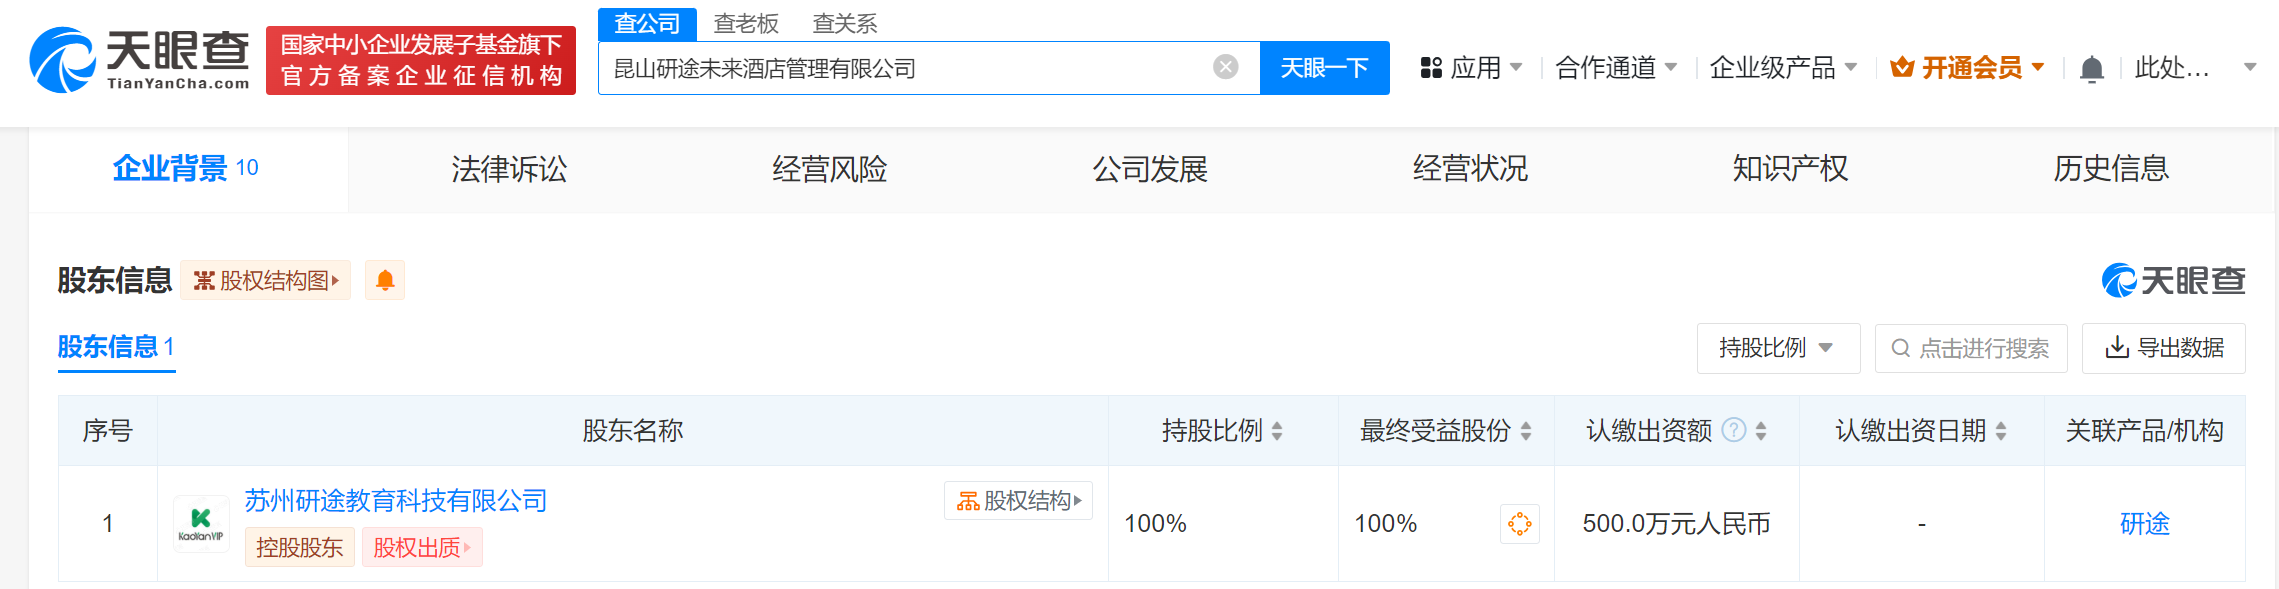2279x589 pixels.
Task: Open the notification bell in header
Action: coord(2091,69)
